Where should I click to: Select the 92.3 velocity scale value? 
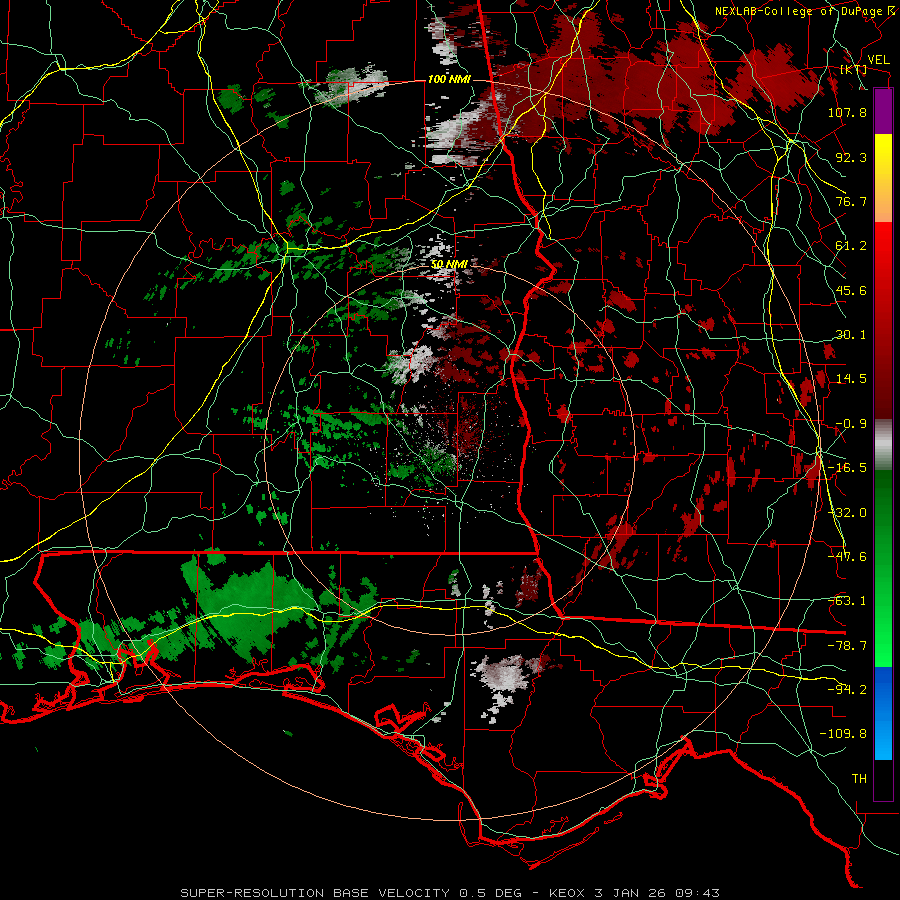[x=851, y=157]
